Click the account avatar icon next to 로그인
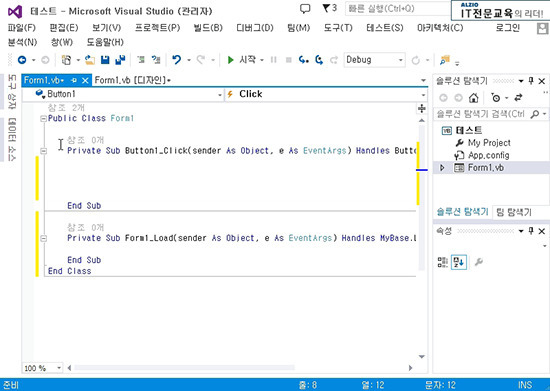The image size is (550, 391). [x=543, y=28]
